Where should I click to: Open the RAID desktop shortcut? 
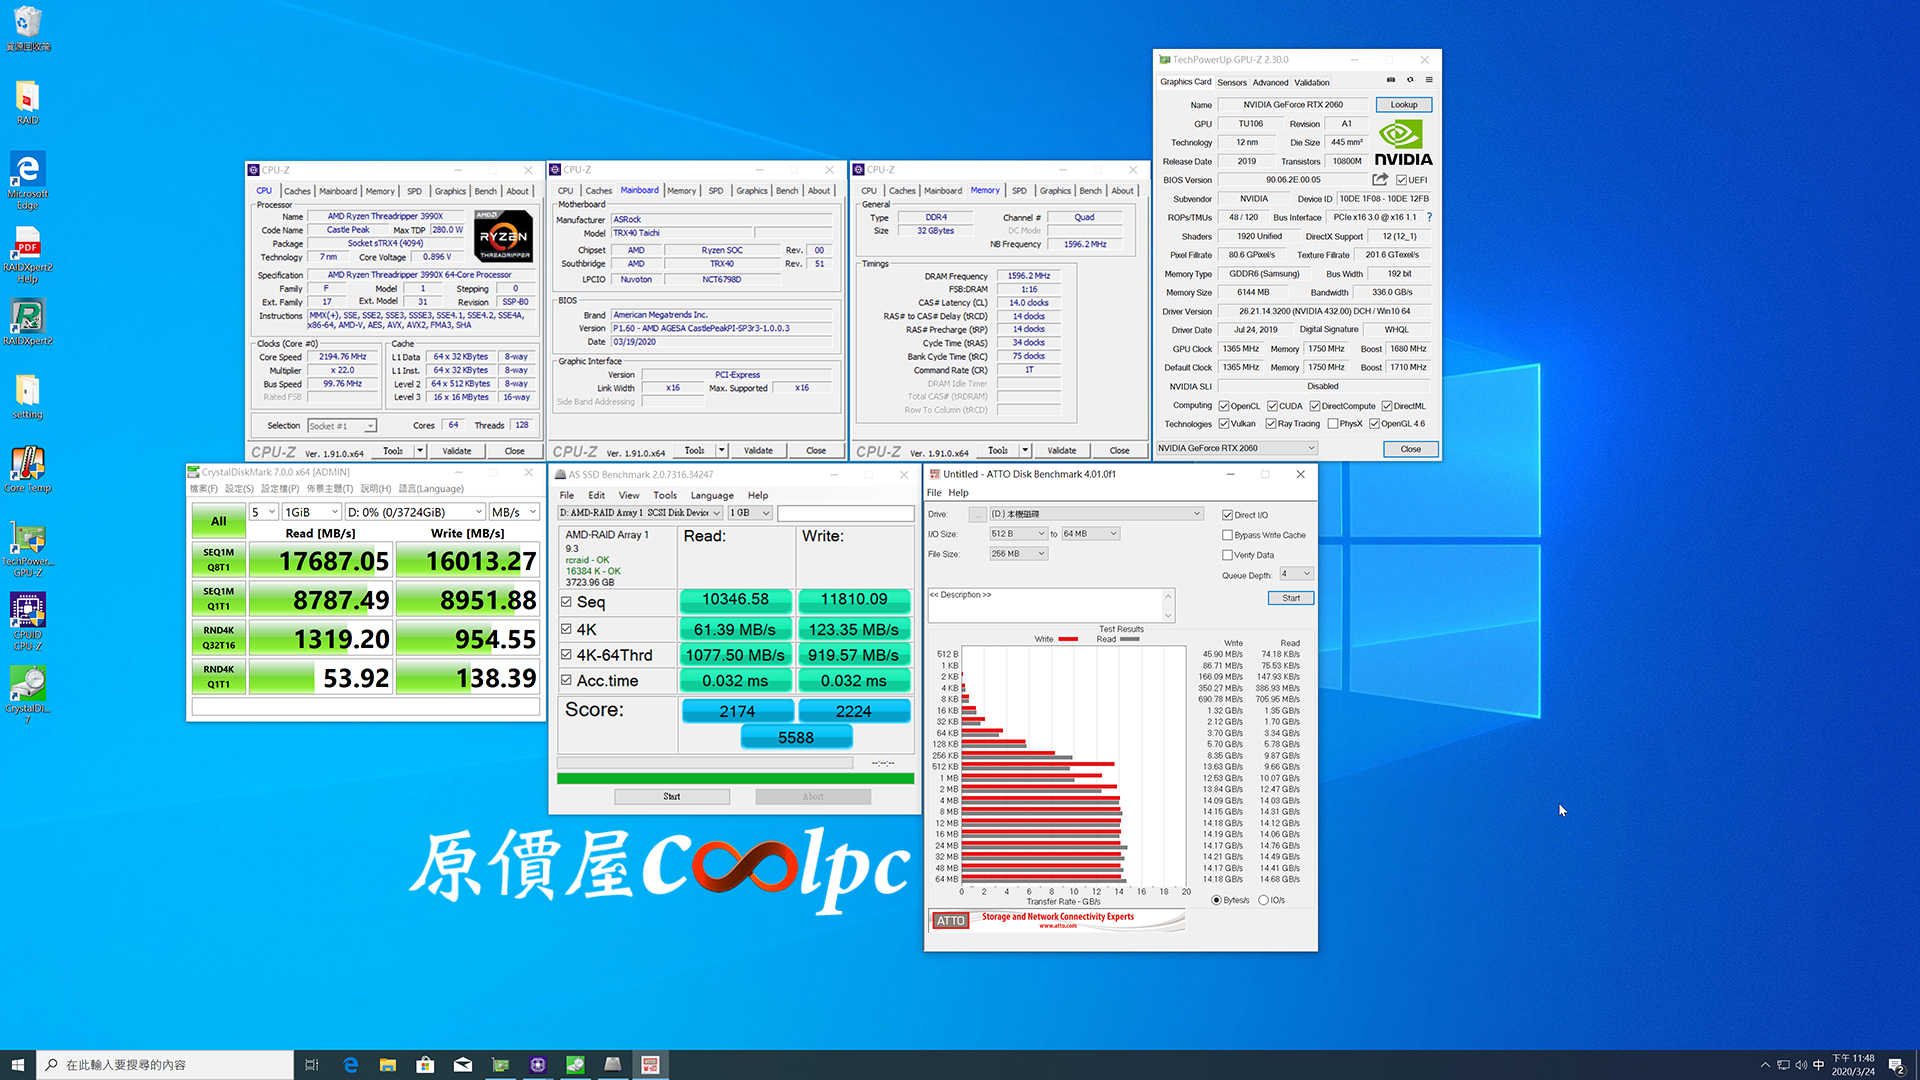[28, 102]
